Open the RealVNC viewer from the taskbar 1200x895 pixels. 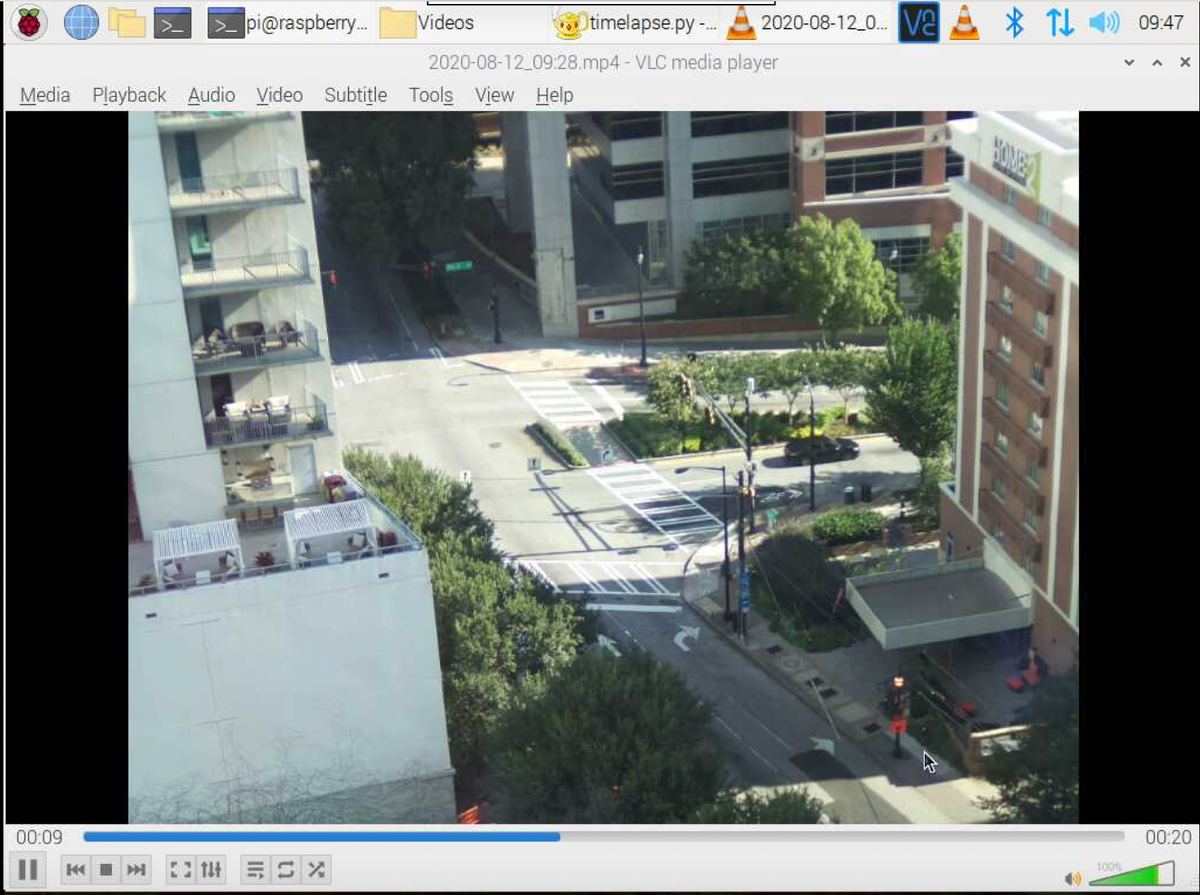(x=918, y=20)
